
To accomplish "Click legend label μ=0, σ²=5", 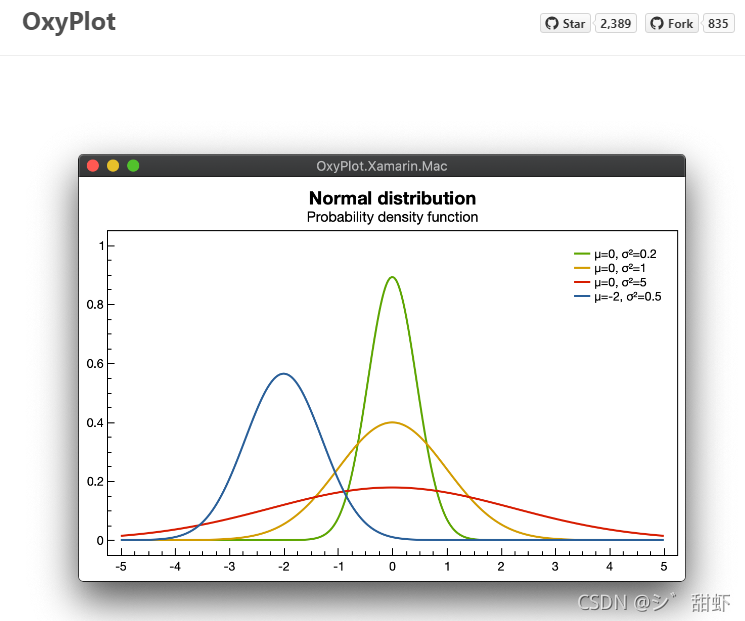I will point(620,283).
